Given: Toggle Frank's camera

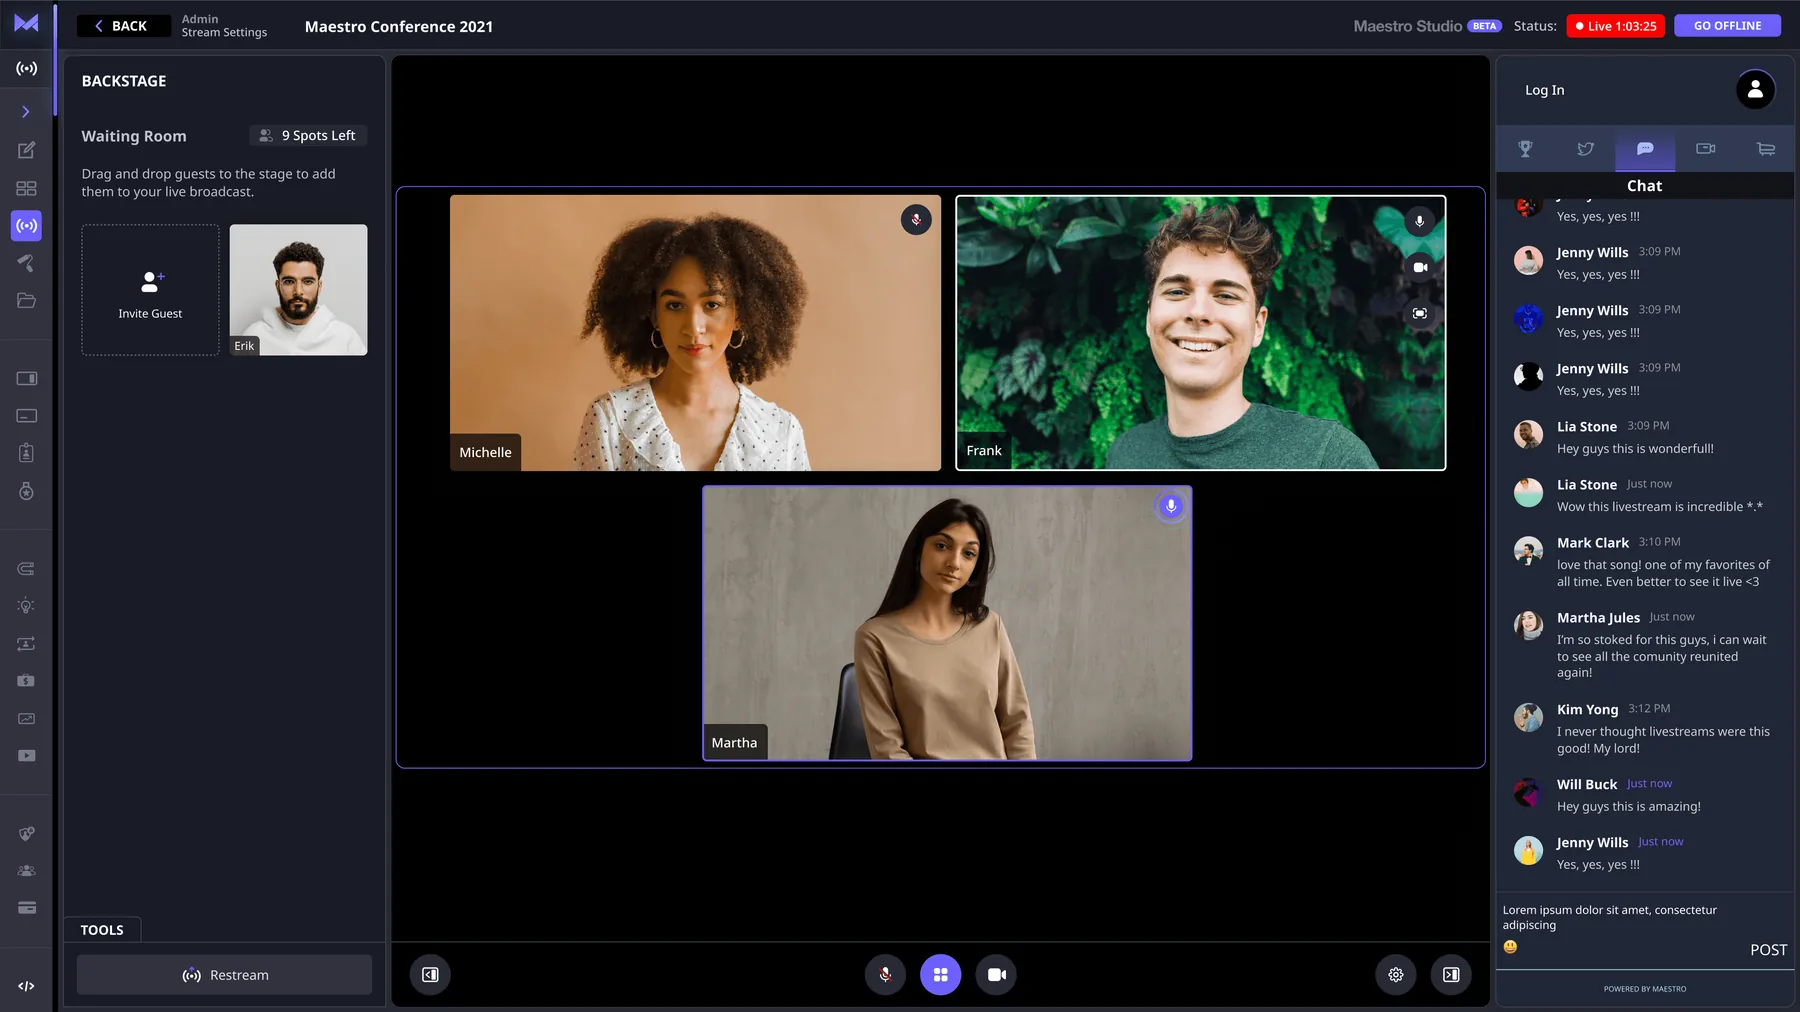Looking at the screenshot, I should click(x=1419, y=267).
